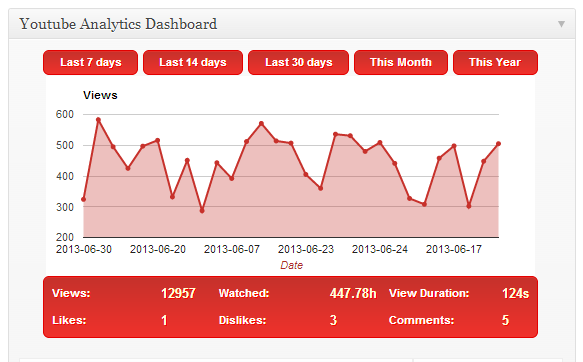Click the Watched label
The height and width of the screenshot is (362, 583).
click(x=244, y=294)
